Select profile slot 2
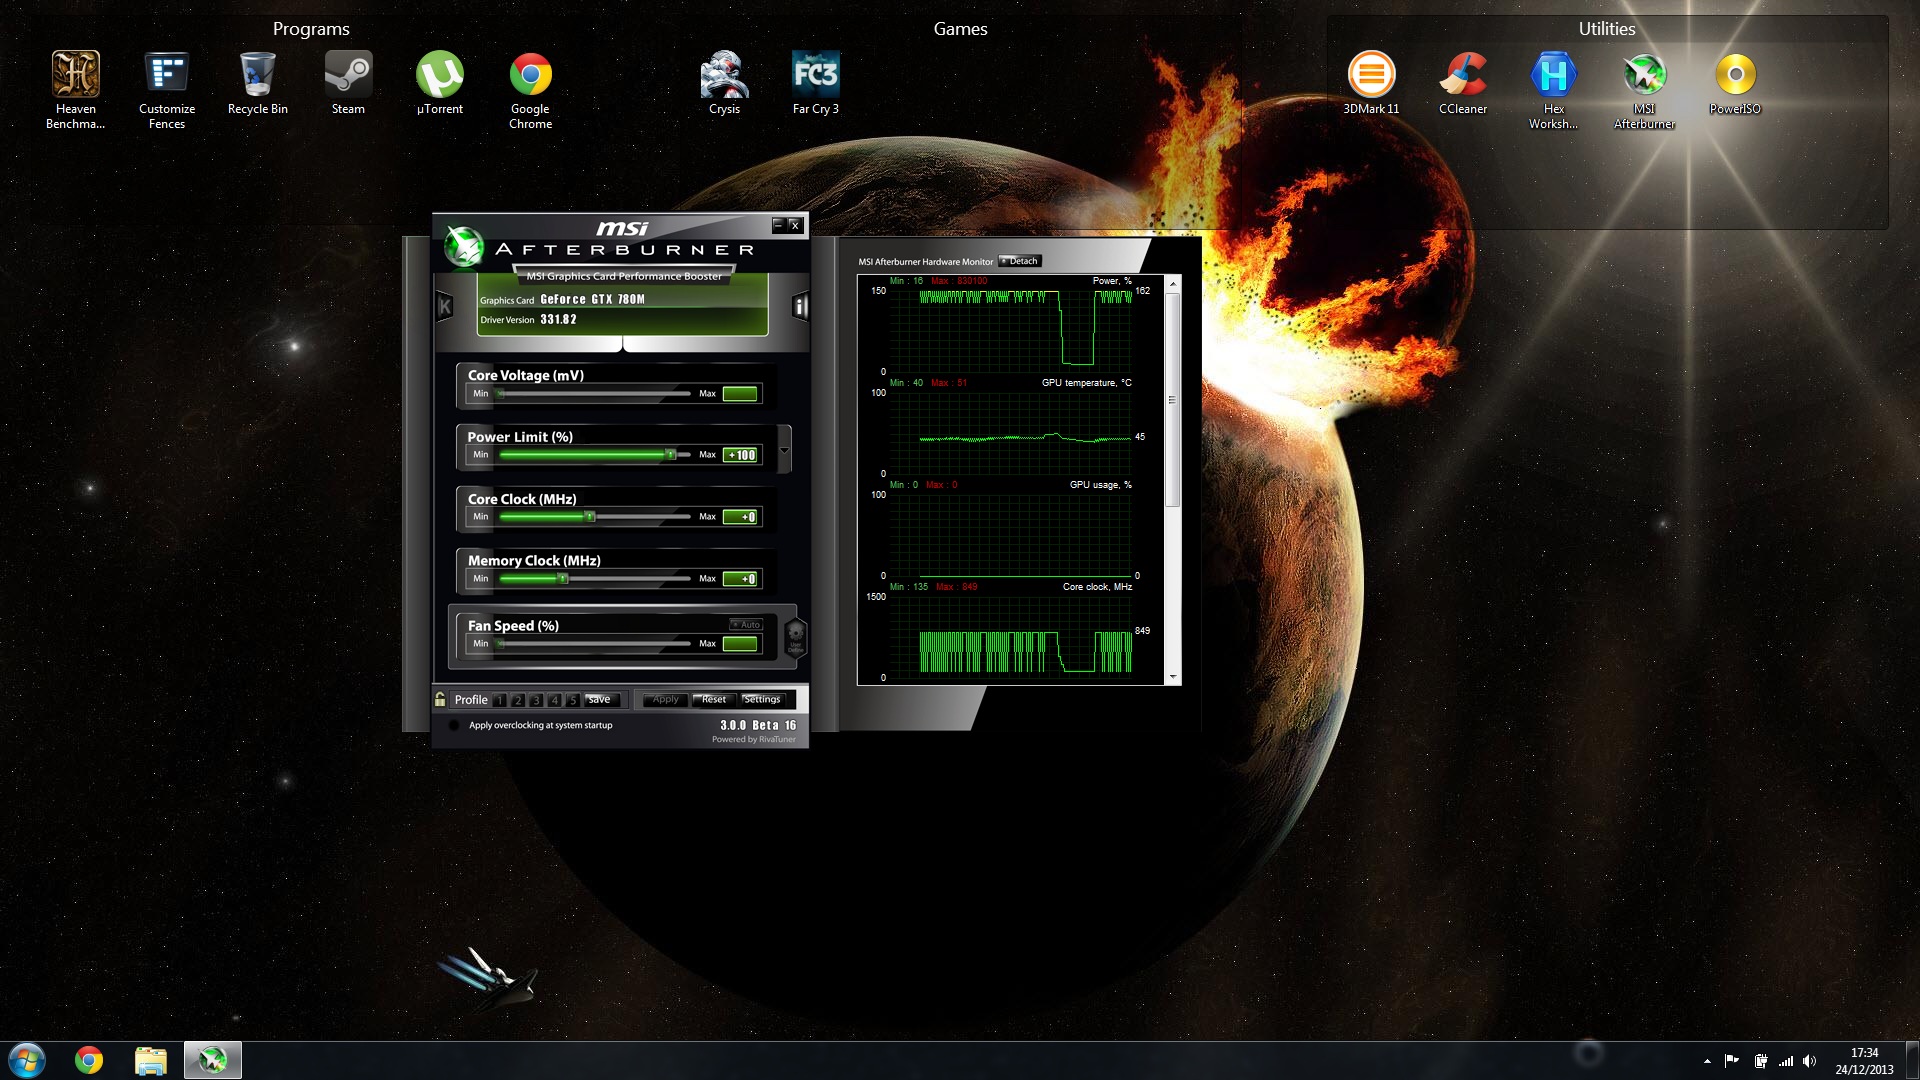Screen dimensions: 1920x1080 click(518, 700)
